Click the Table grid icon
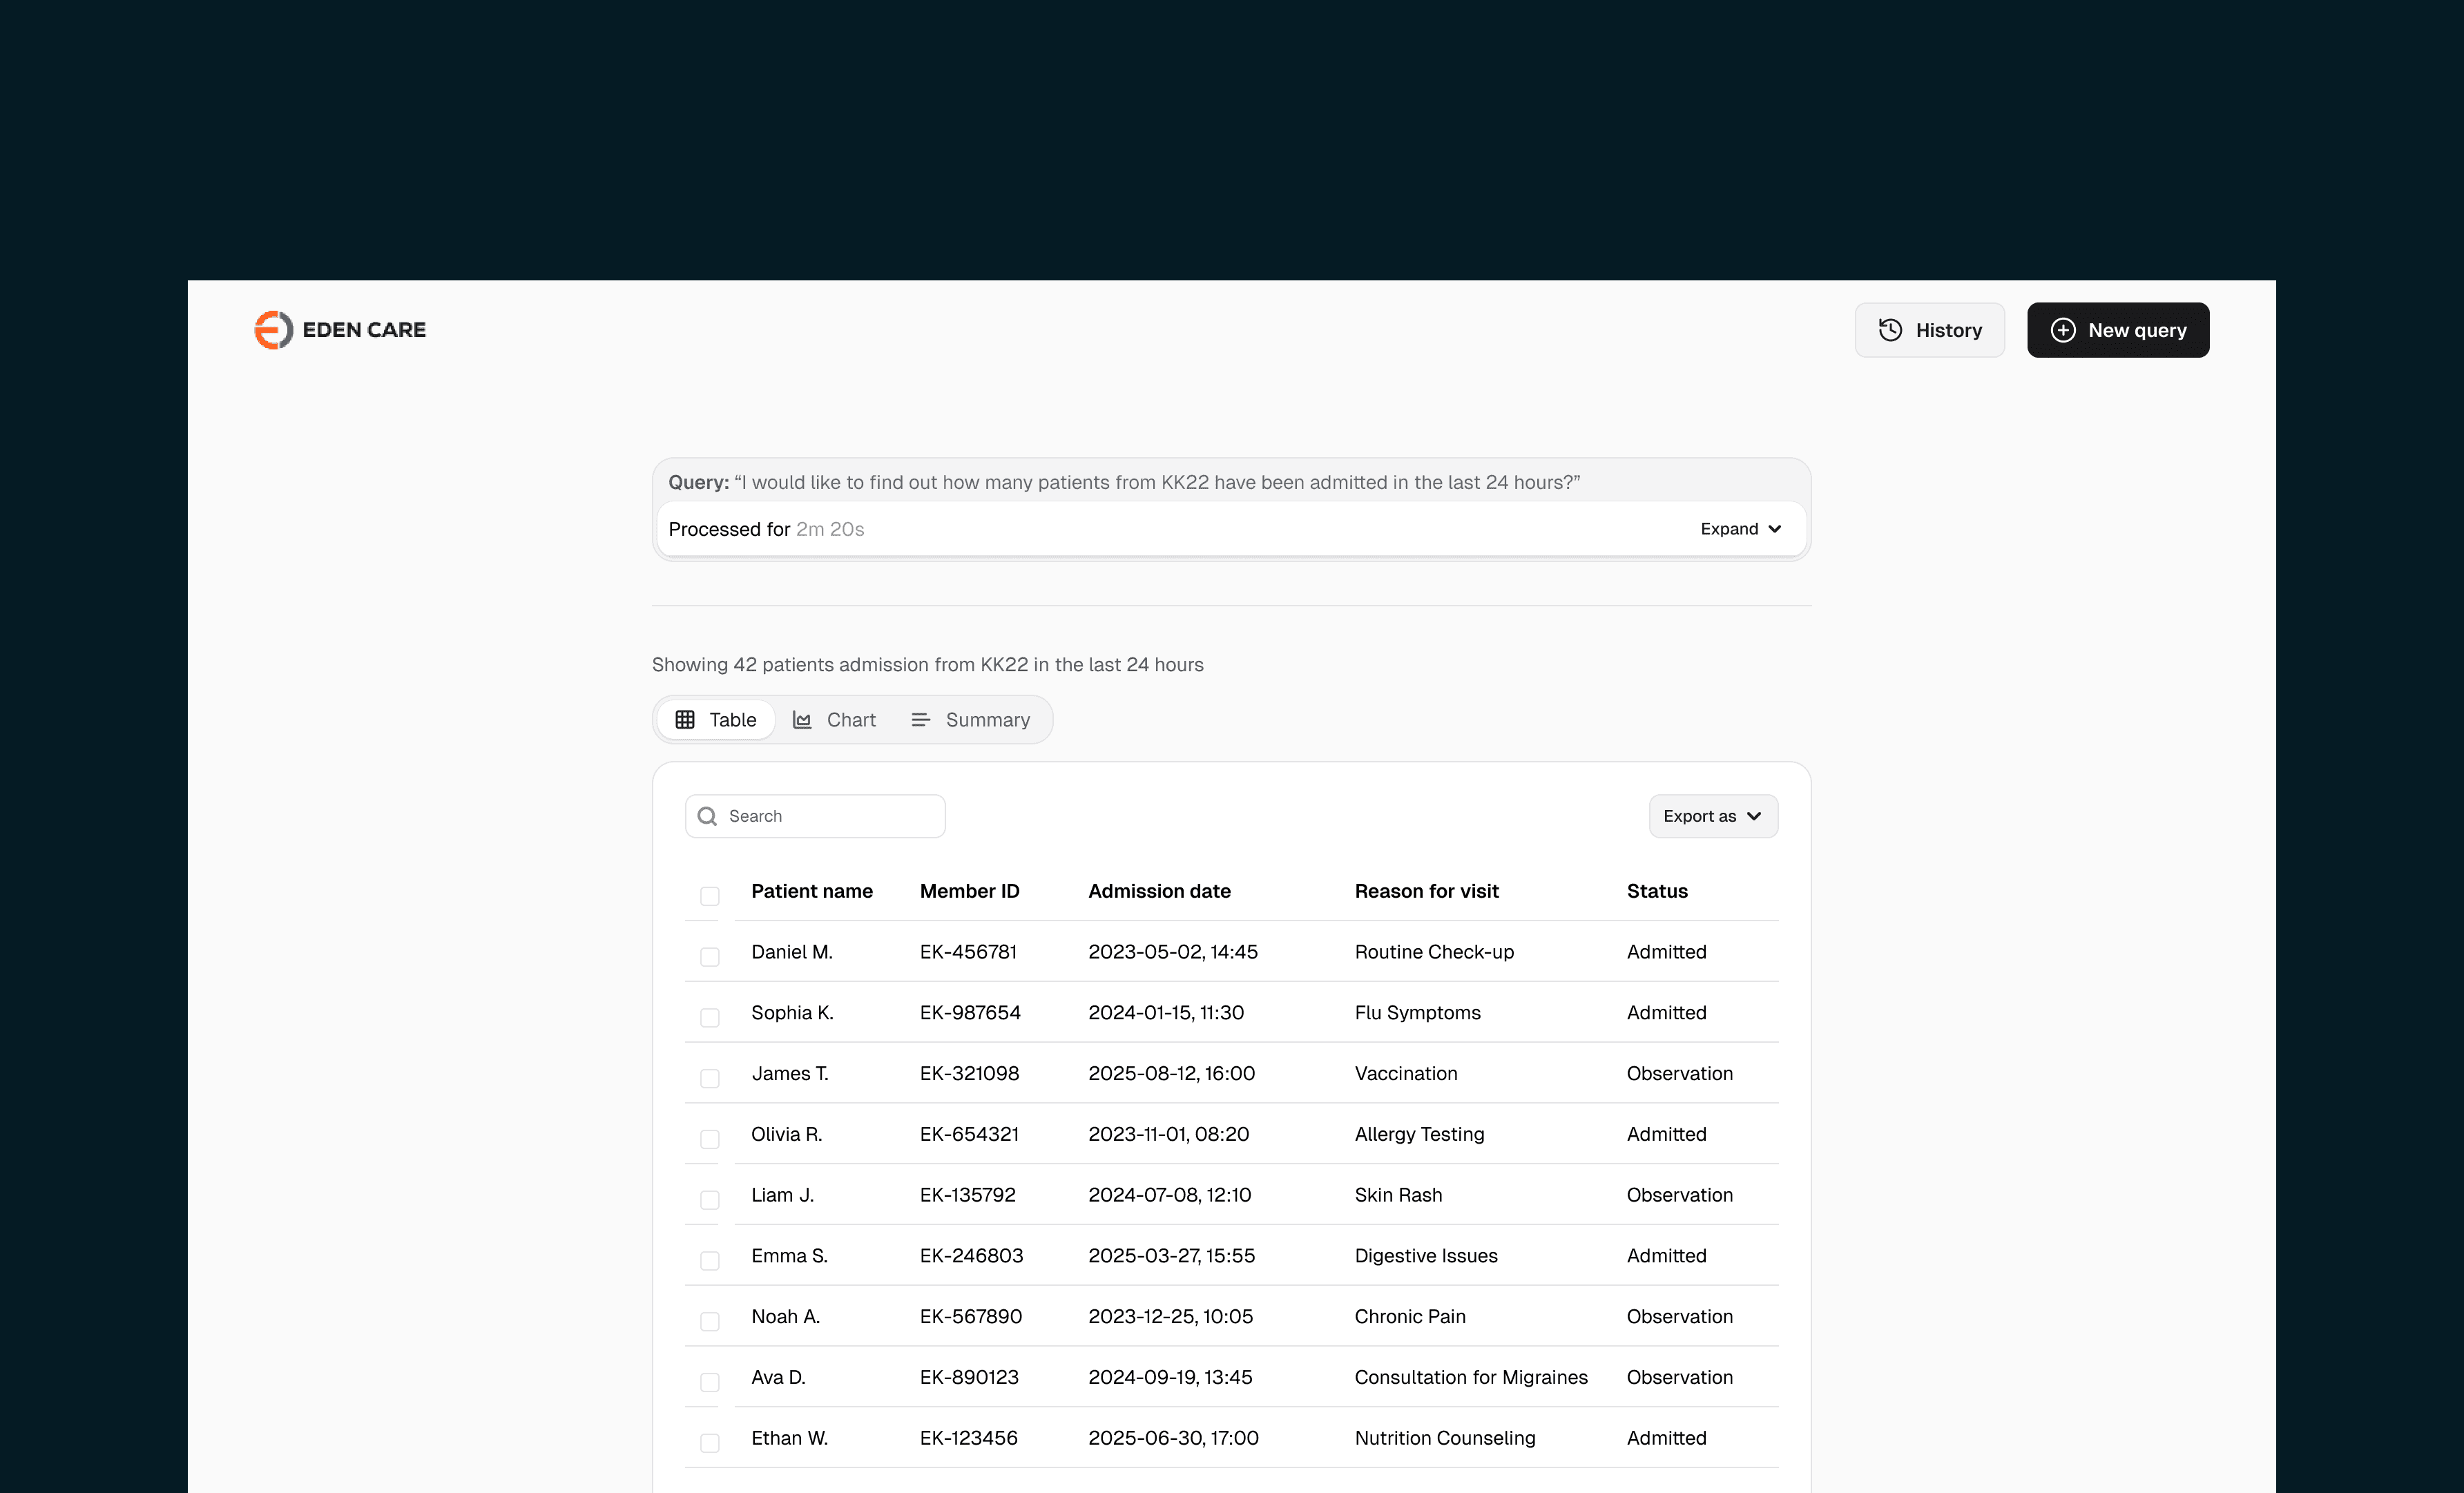This screenshot has width=2464, height=1493. 685,720
